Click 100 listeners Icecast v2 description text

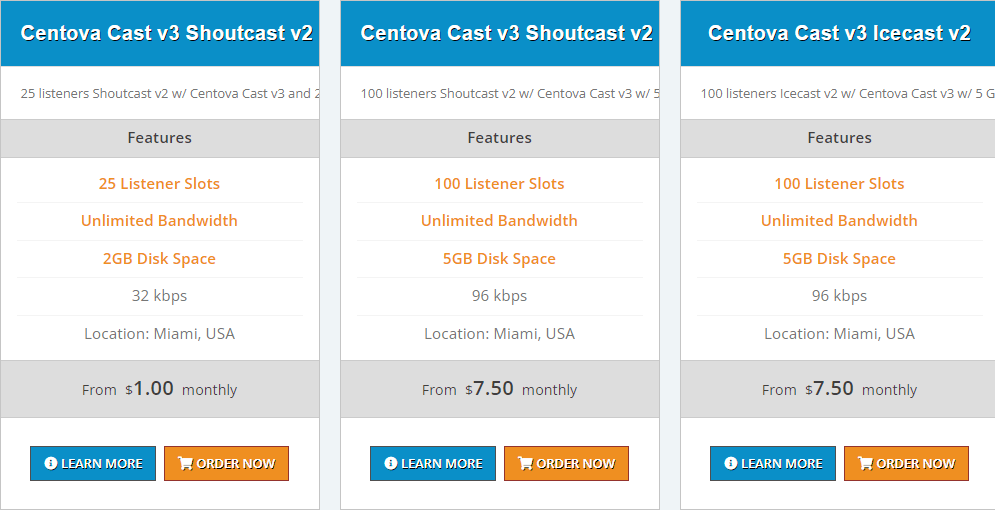point(847,94)
